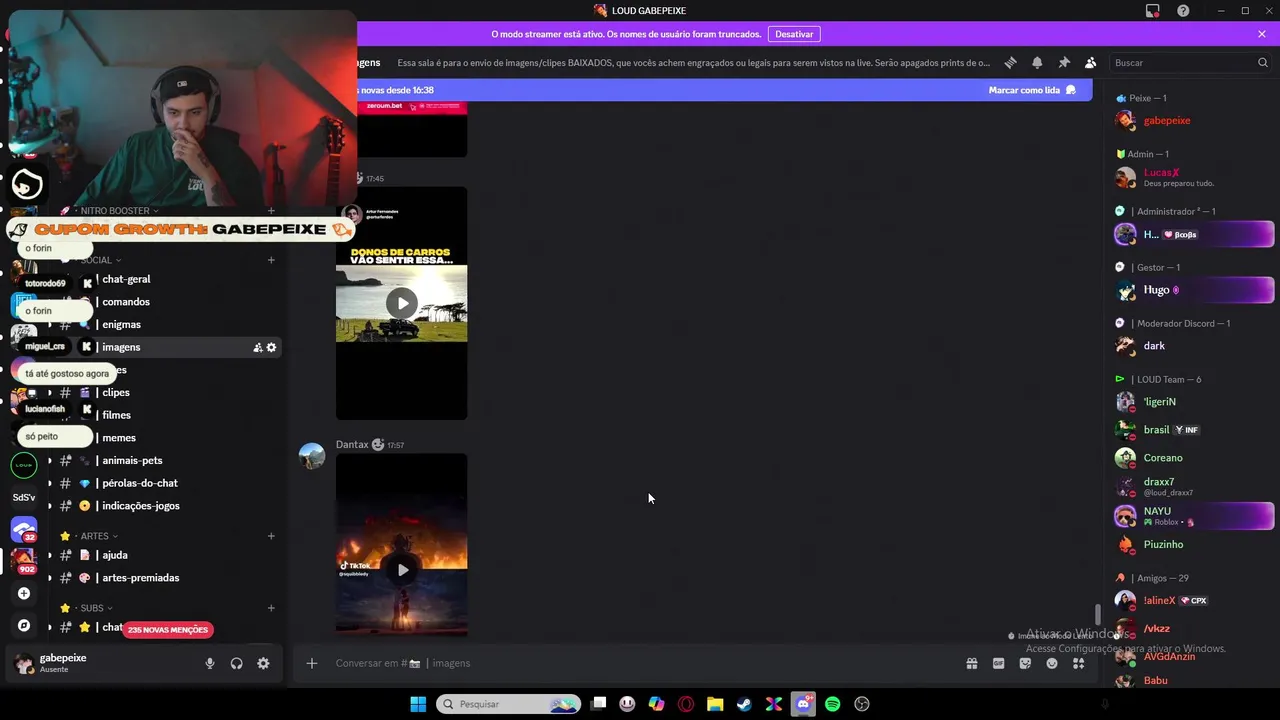Open the GIF picker
Viewport: 1280px width, 720px height.
(998, 663)
